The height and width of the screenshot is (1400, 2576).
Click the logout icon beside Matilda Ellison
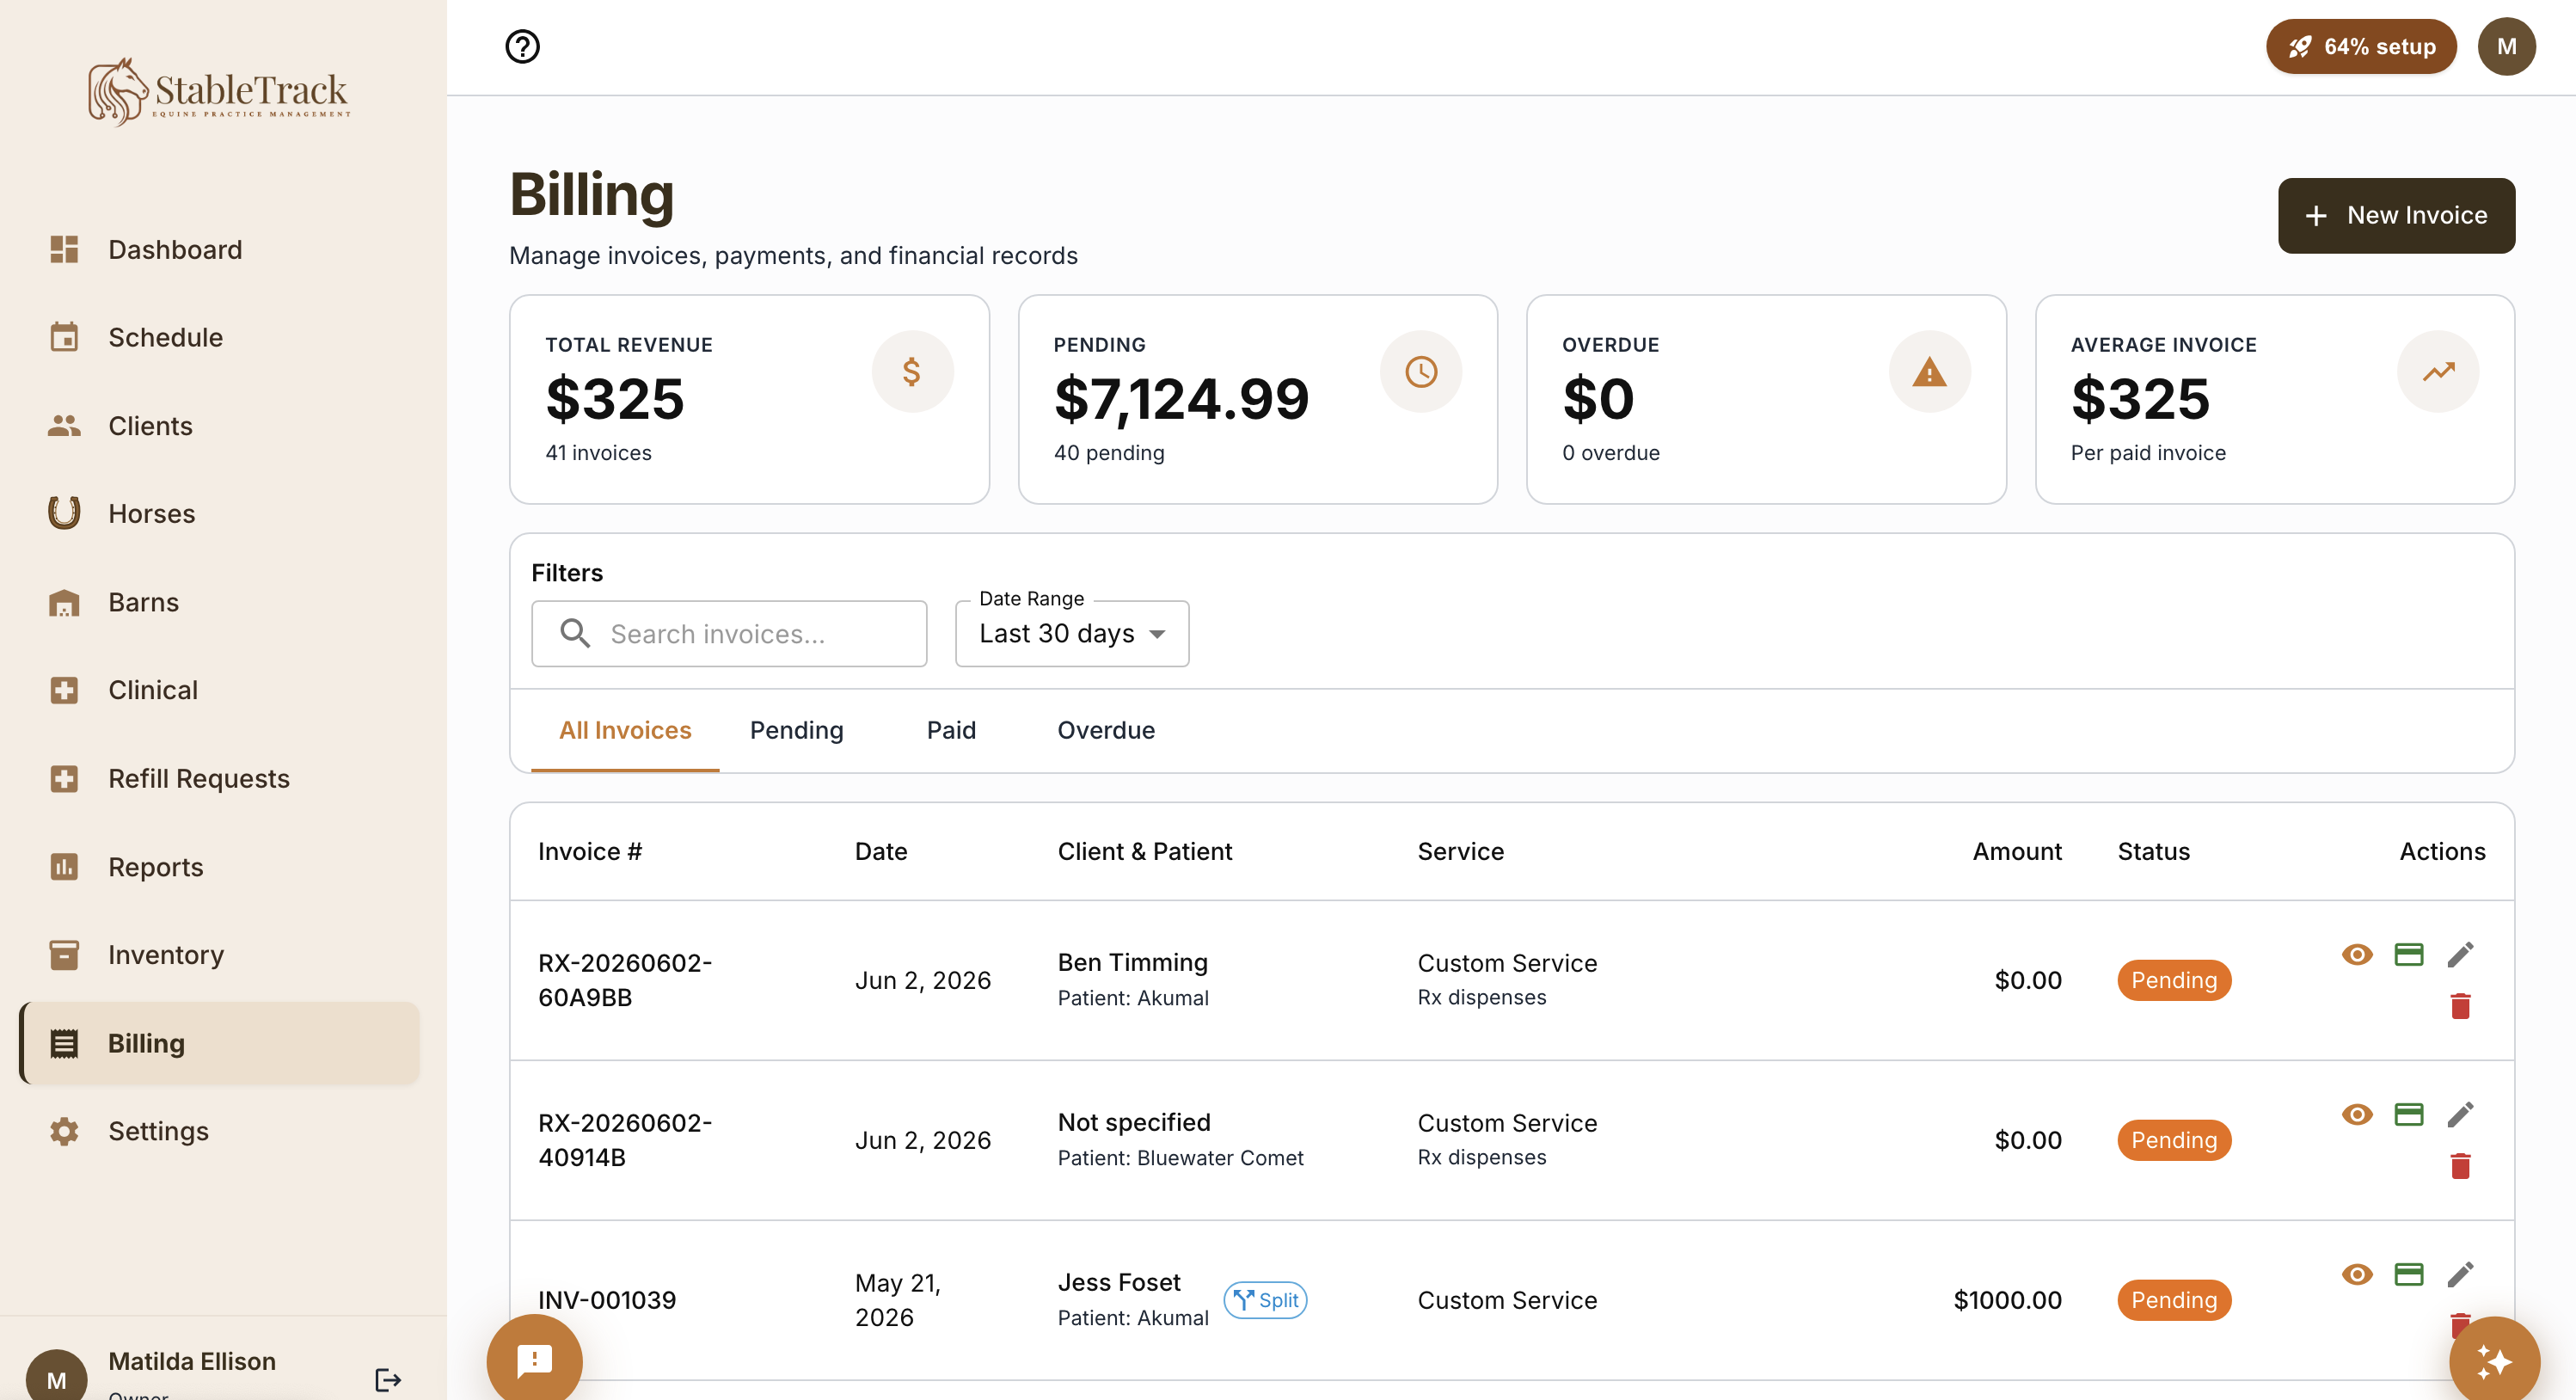(x=388, y=1380)
